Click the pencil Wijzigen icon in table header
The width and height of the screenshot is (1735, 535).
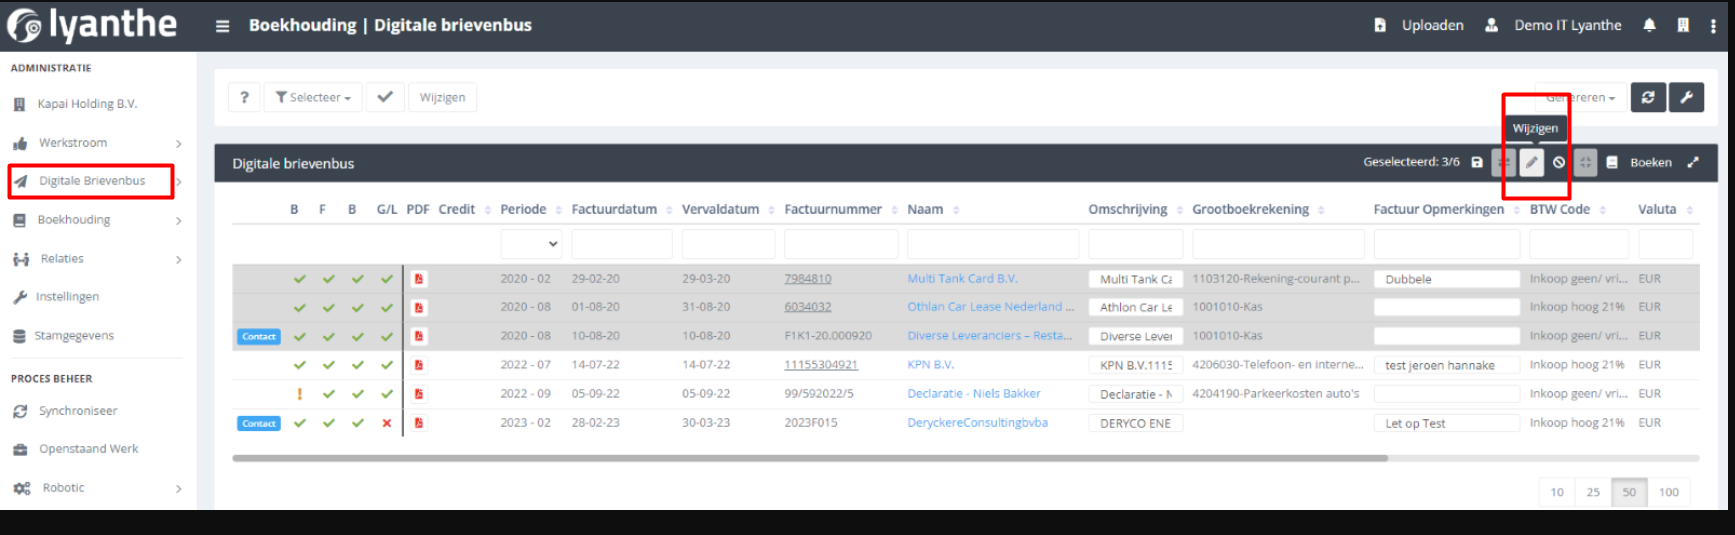point(1531,162)
